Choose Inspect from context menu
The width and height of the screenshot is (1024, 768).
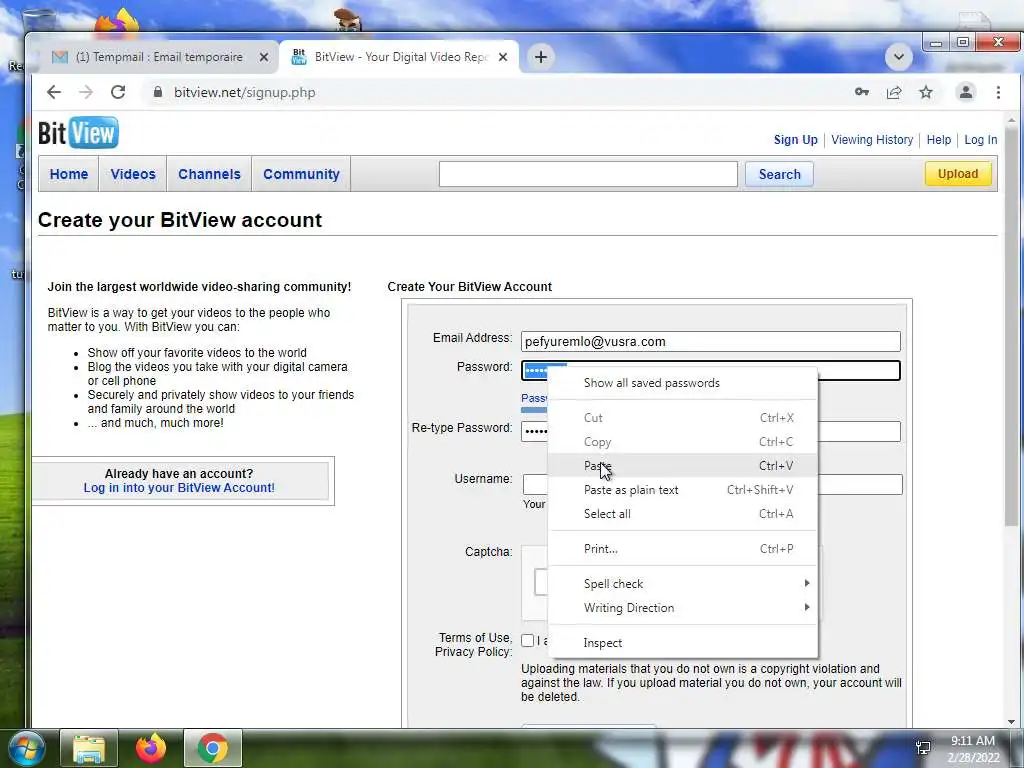tap(682, 643)
